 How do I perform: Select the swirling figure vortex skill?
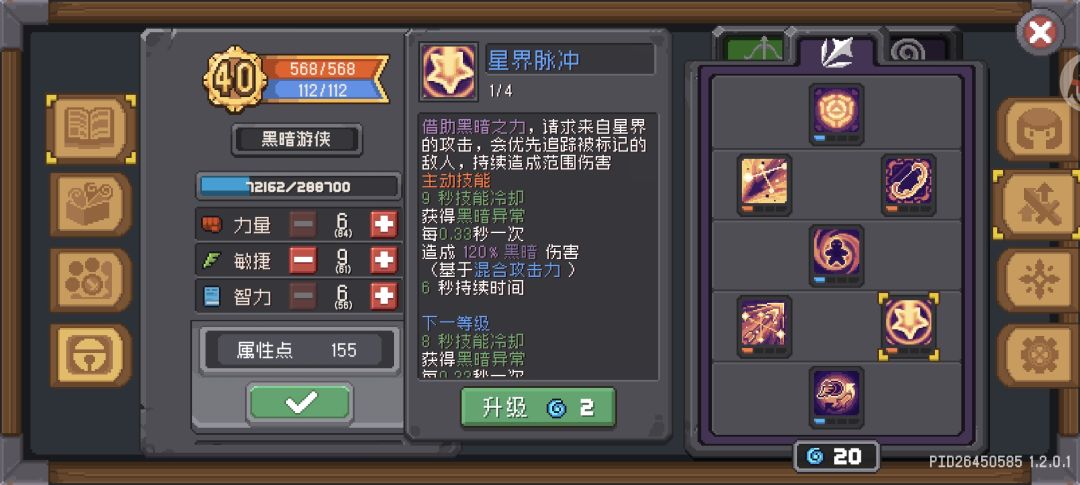point(837,256)
